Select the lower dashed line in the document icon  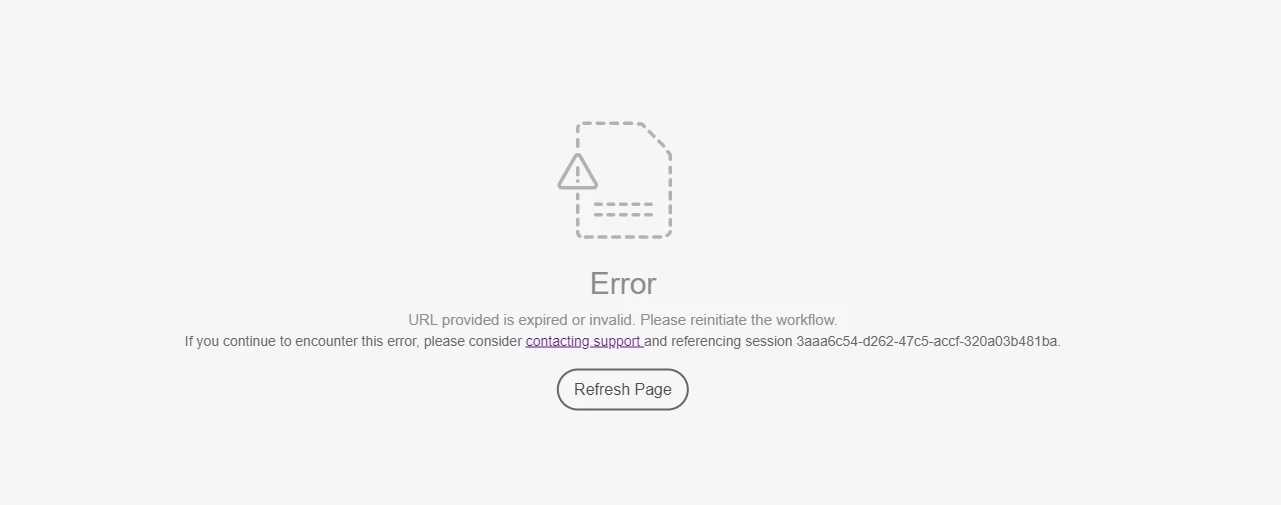tap(623, 214)
